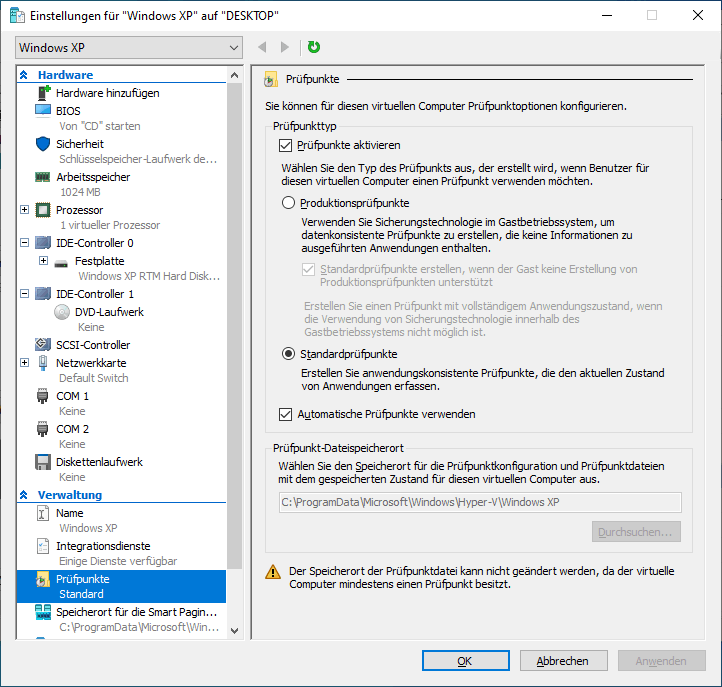722x687 pixels.
Task: Click the OK button
Action: pyautogui.click(x=466, y=661)
